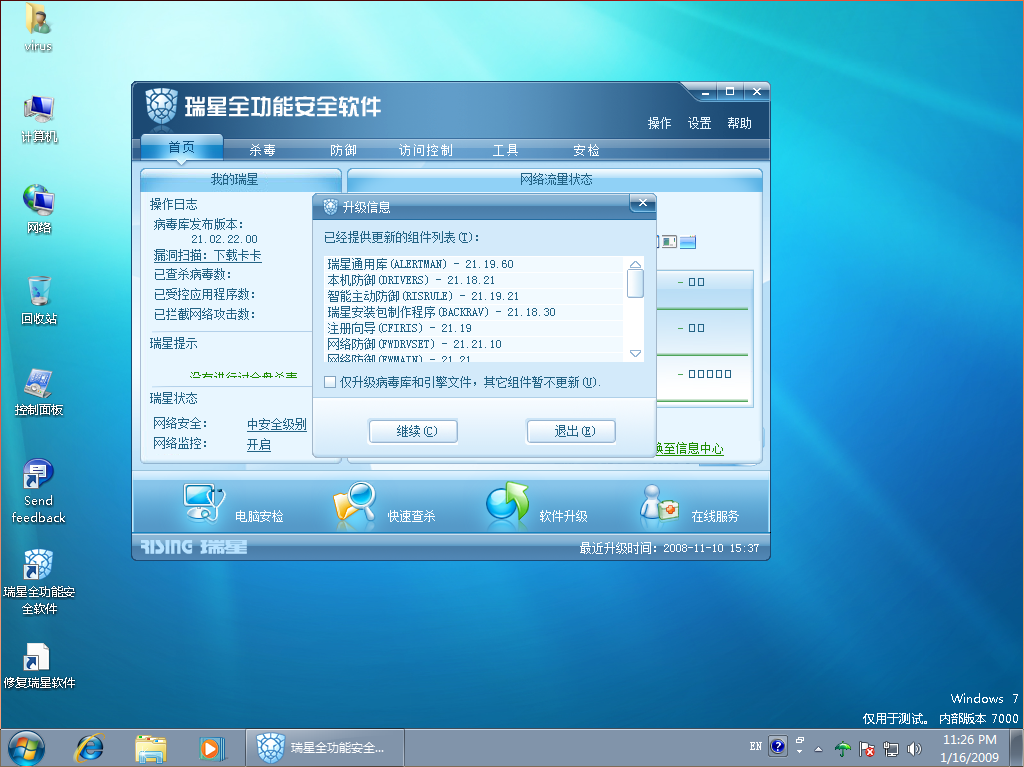Click the network tray icon
1024x767 pixels.
pyautogui.click(x=891, y=749)
